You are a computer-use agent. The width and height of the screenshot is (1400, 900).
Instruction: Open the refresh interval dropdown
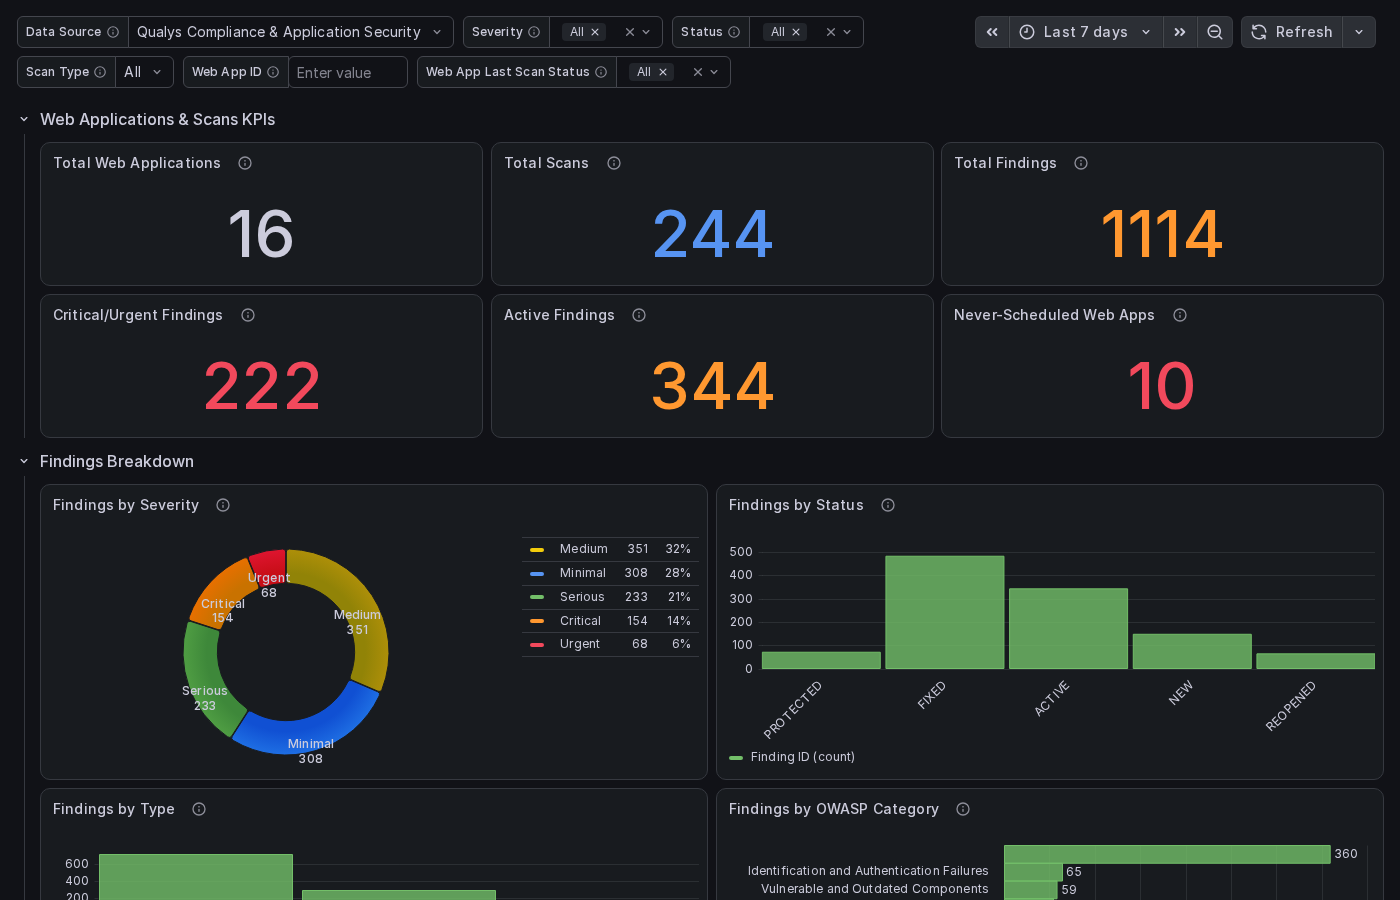point(1359,32)
